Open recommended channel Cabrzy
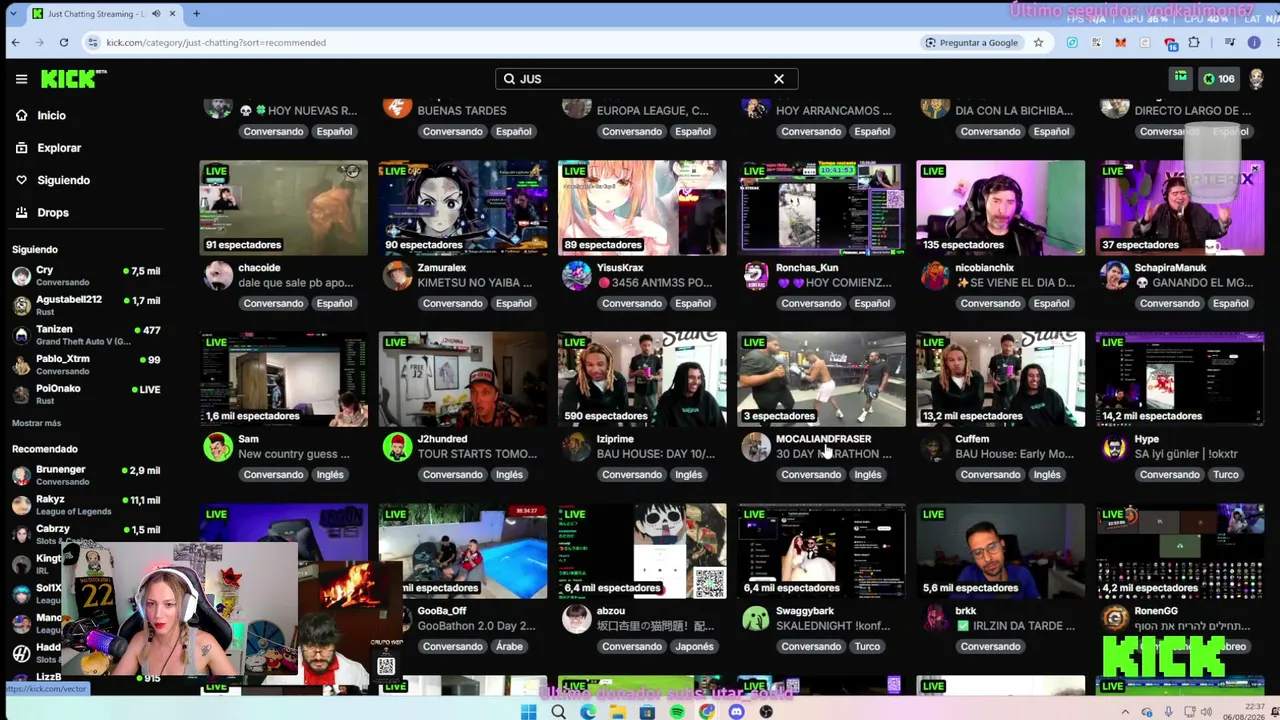The width and height of the screenshot is (1280, 720). (86, 534)
